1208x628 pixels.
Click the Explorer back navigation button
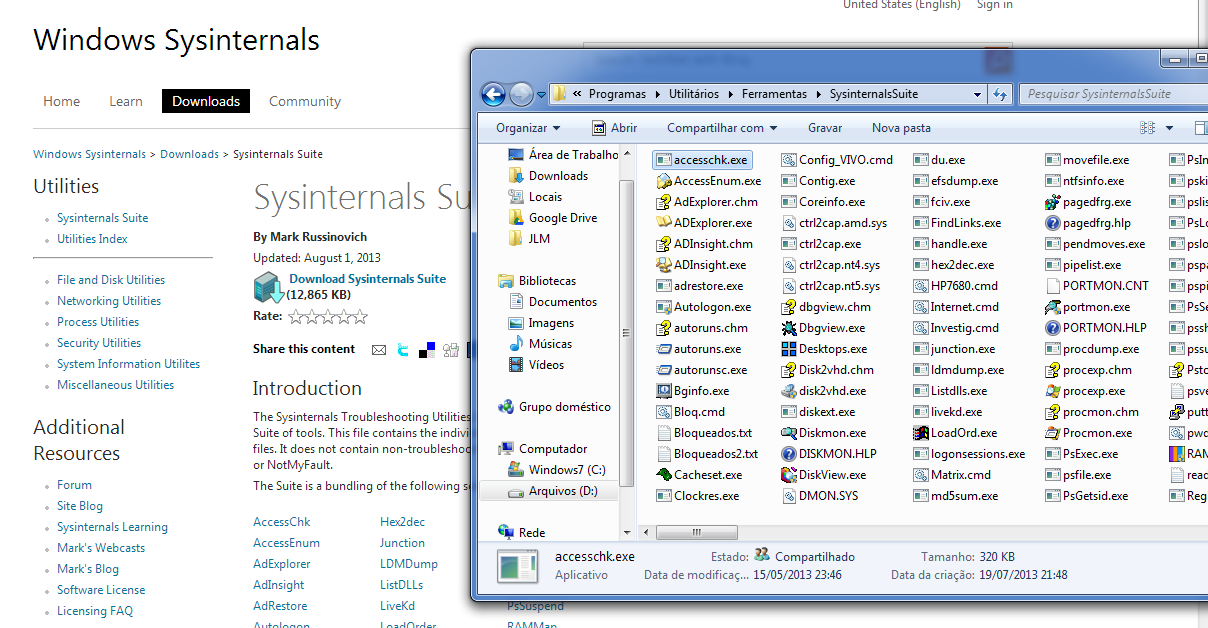click(493, 95)
